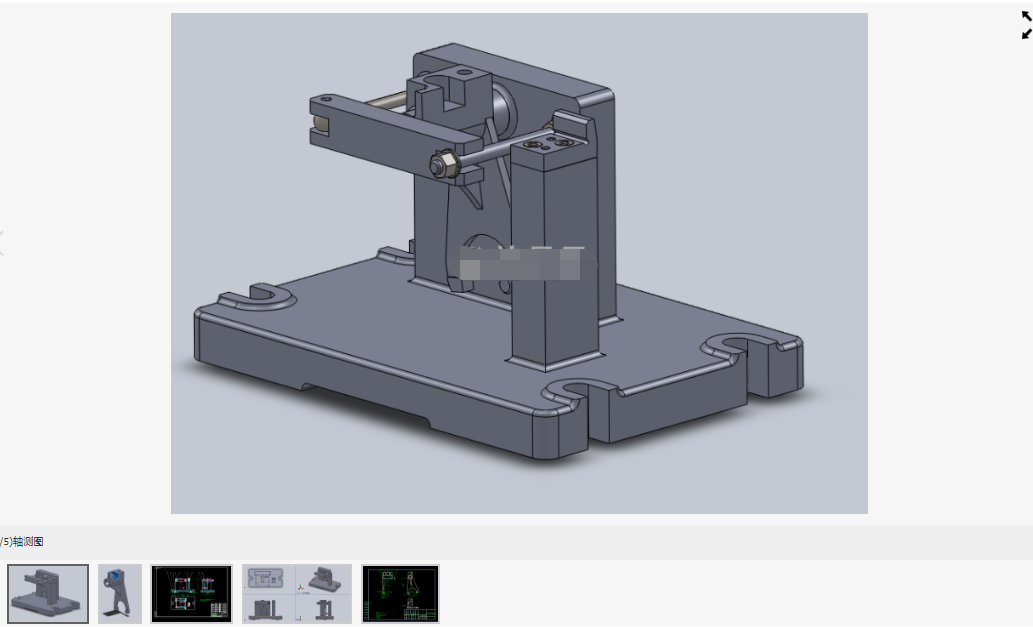Click the caption text 轴测图
1033x627 pixels.
[28, 541]
